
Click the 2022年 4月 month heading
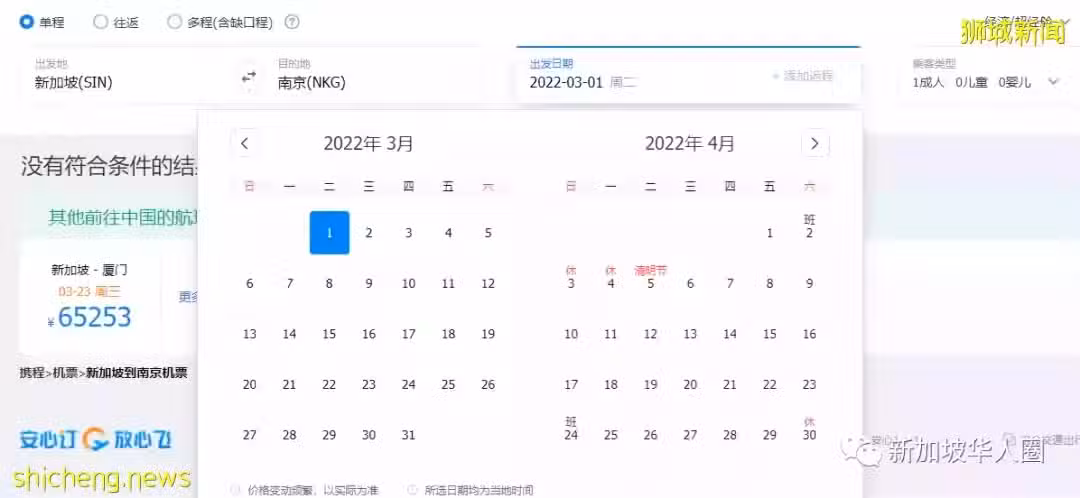coord(689,144)
